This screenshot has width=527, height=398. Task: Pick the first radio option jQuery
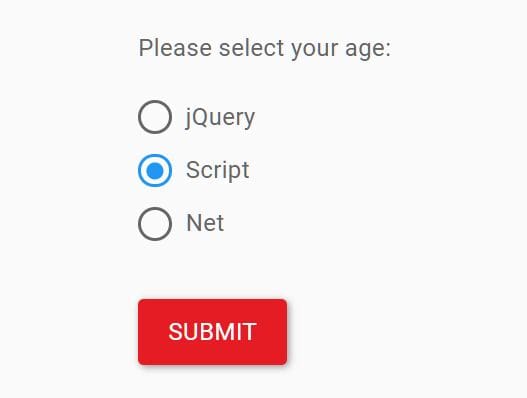(155, 117)
